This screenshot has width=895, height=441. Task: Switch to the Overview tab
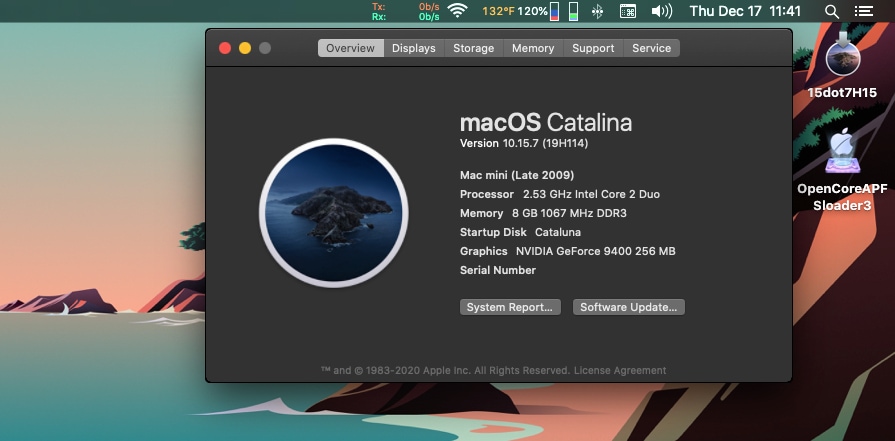[x=350, y=48]
